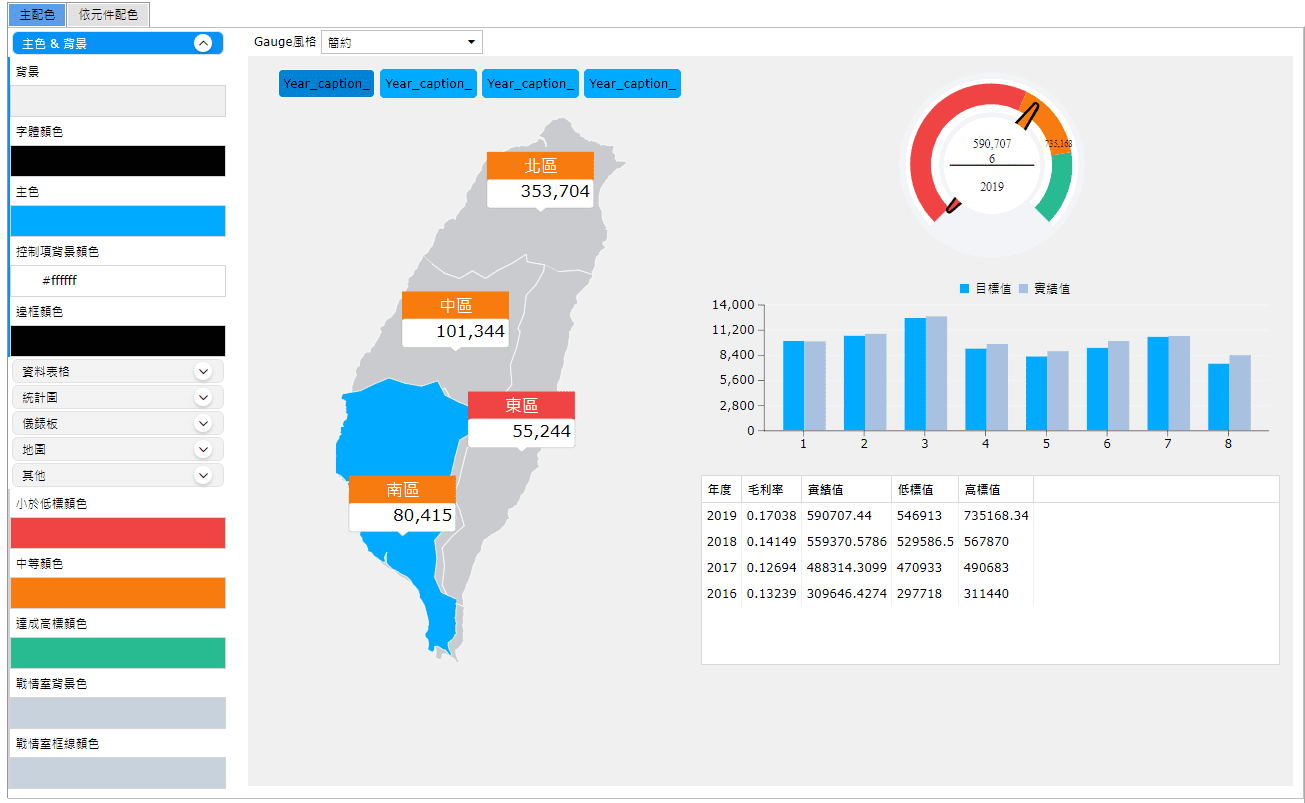Select the 2019 table row cell
Viewport: 1305px width, 803px height.
(x=721, y=516)
